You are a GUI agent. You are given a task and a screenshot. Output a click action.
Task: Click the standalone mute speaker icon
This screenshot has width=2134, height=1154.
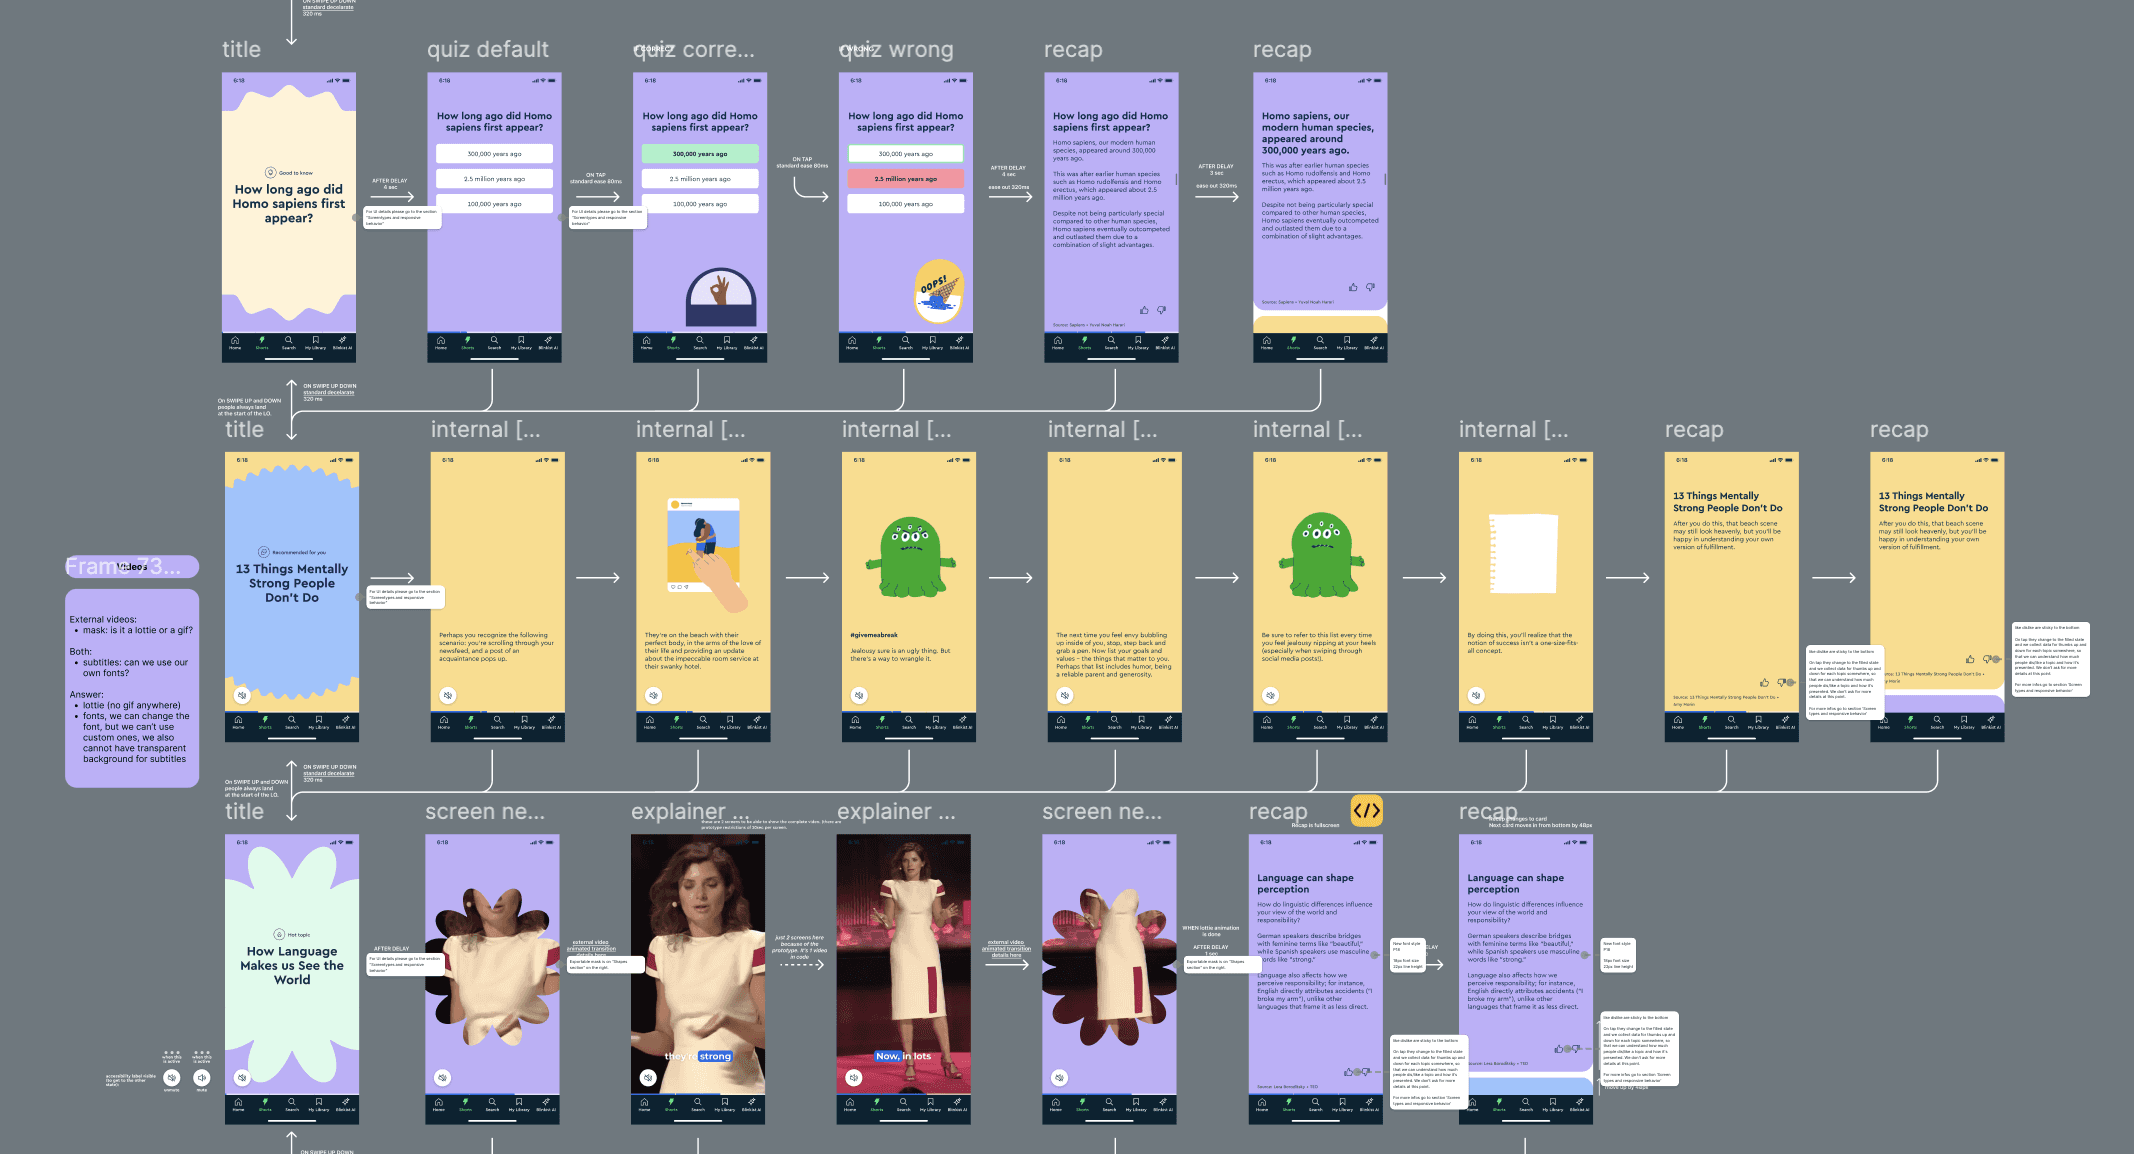(x=202, y=1077)
